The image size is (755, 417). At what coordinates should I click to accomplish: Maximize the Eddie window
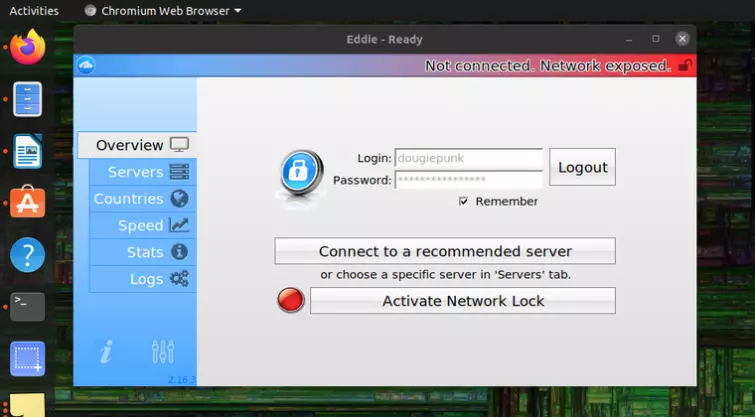[x=655, y=39]
